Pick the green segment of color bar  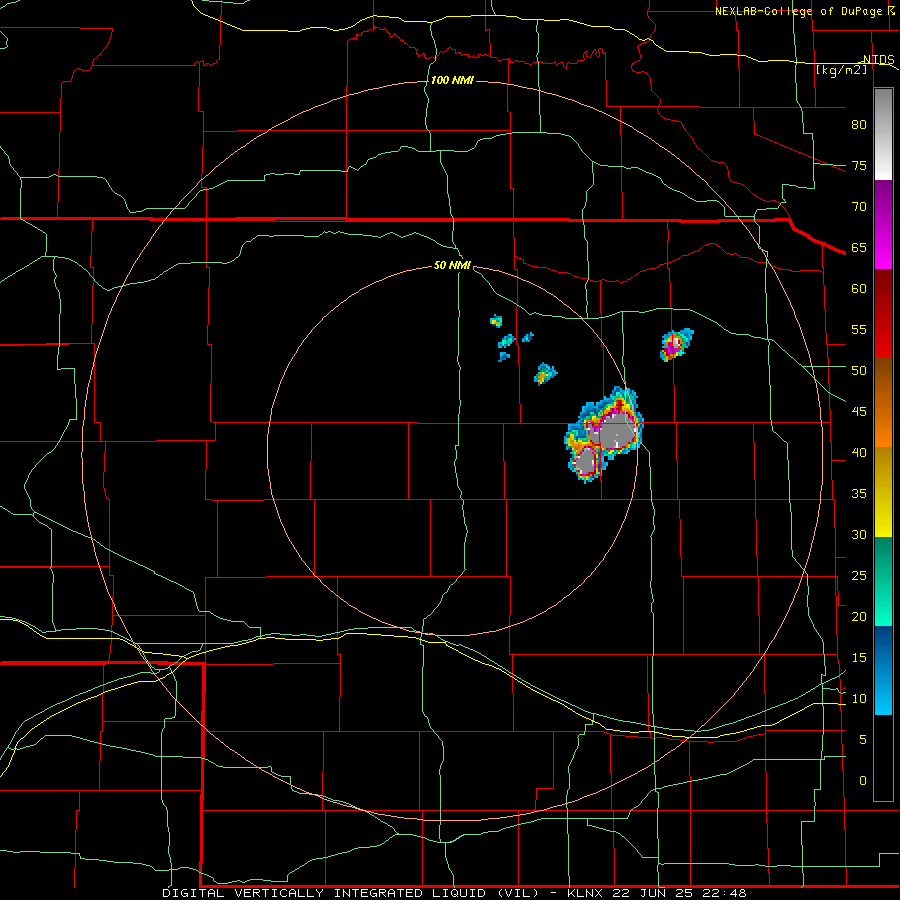pyautogui.click(x=883, y=581)
